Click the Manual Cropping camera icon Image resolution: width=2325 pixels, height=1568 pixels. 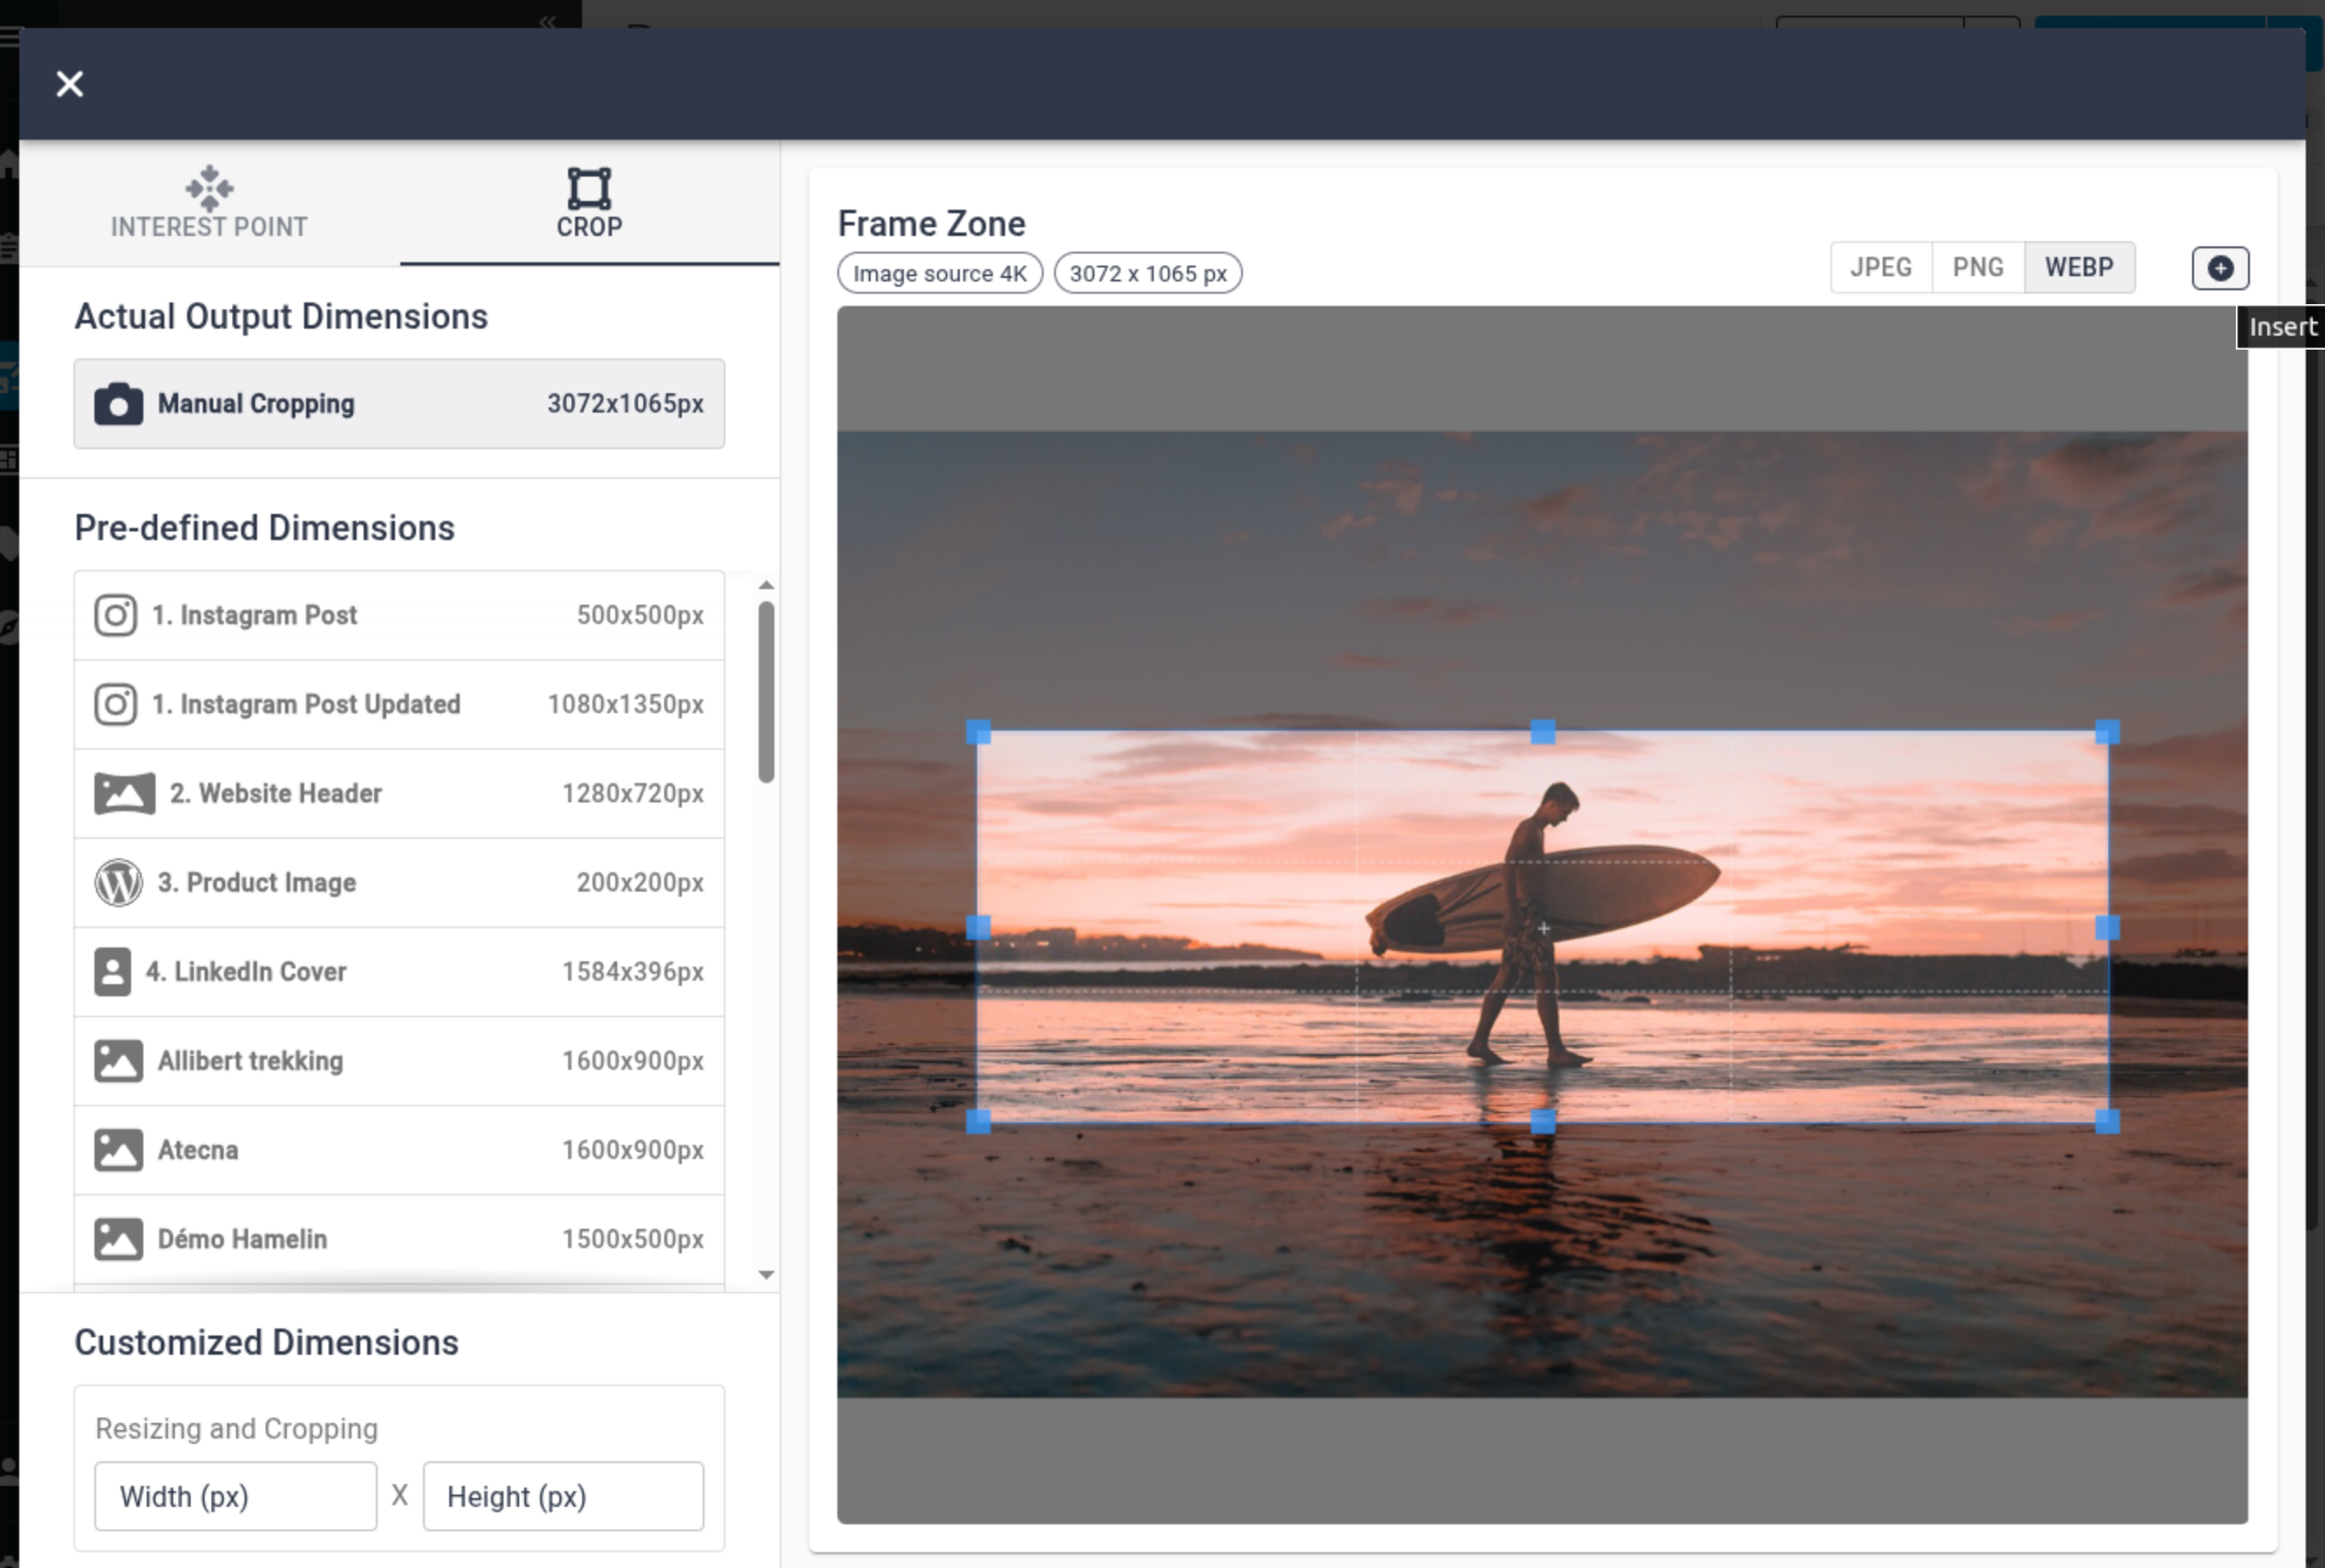[x=118, y=404]
